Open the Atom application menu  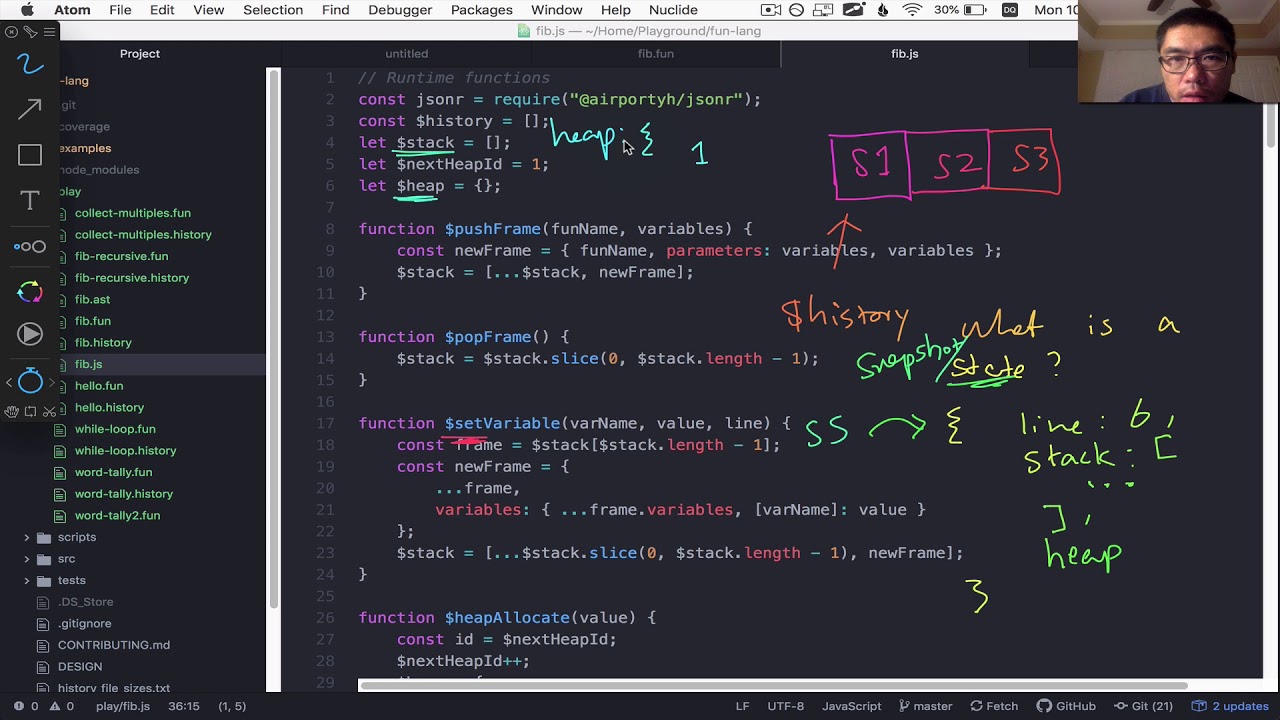pyautogui.click(x=72, y=10)
